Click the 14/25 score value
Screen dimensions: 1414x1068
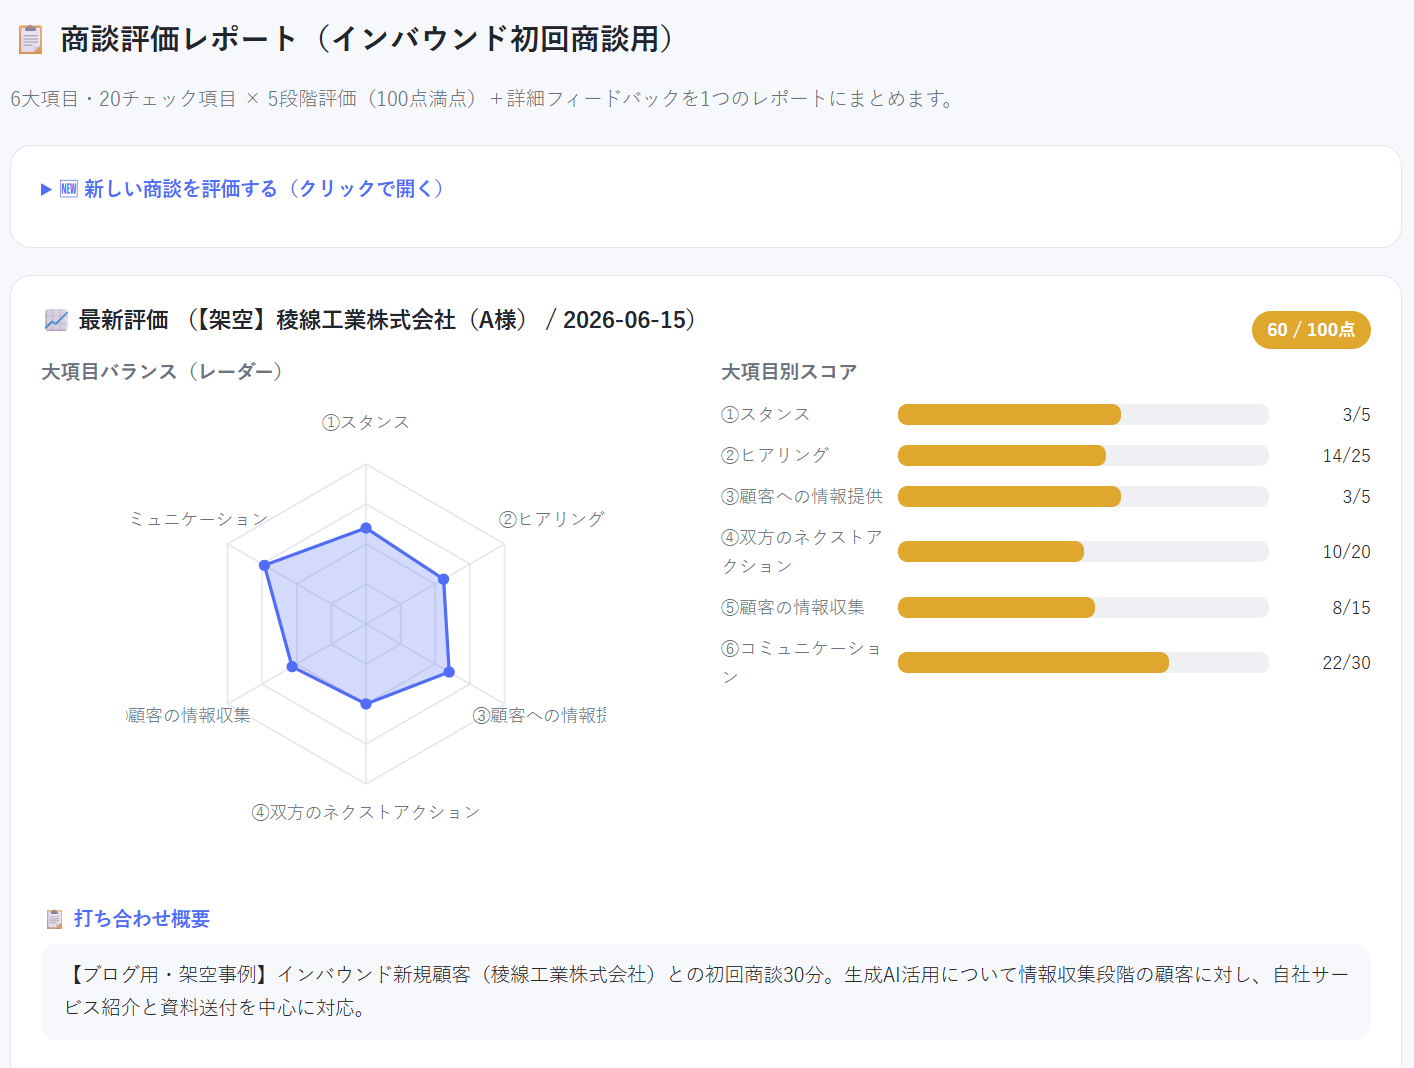(x=1346, y=456)
